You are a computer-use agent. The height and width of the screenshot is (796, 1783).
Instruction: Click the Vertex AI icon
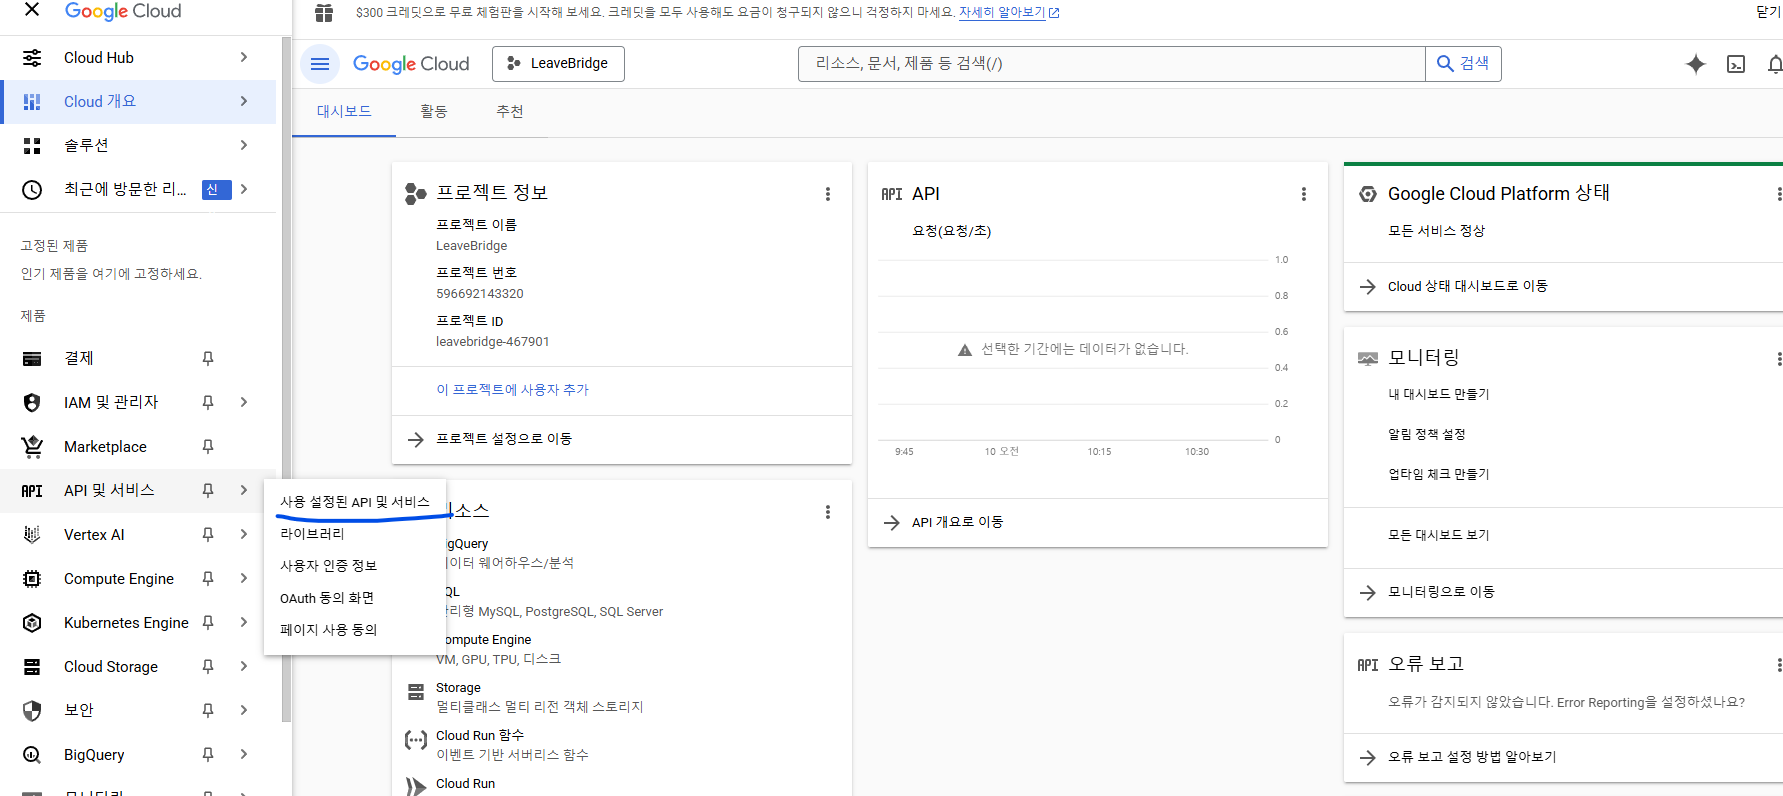tap(32, 535)
